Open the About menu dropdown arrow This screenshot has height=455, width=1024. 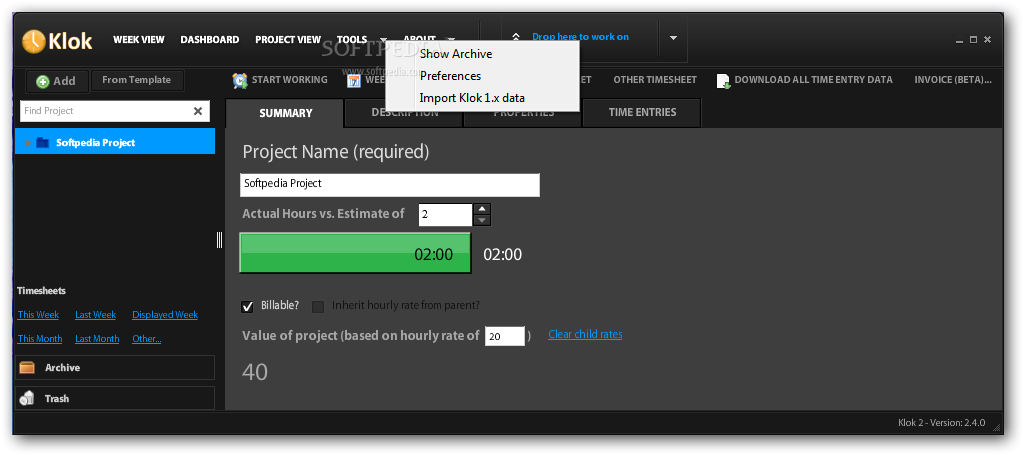tap(450, 40)
